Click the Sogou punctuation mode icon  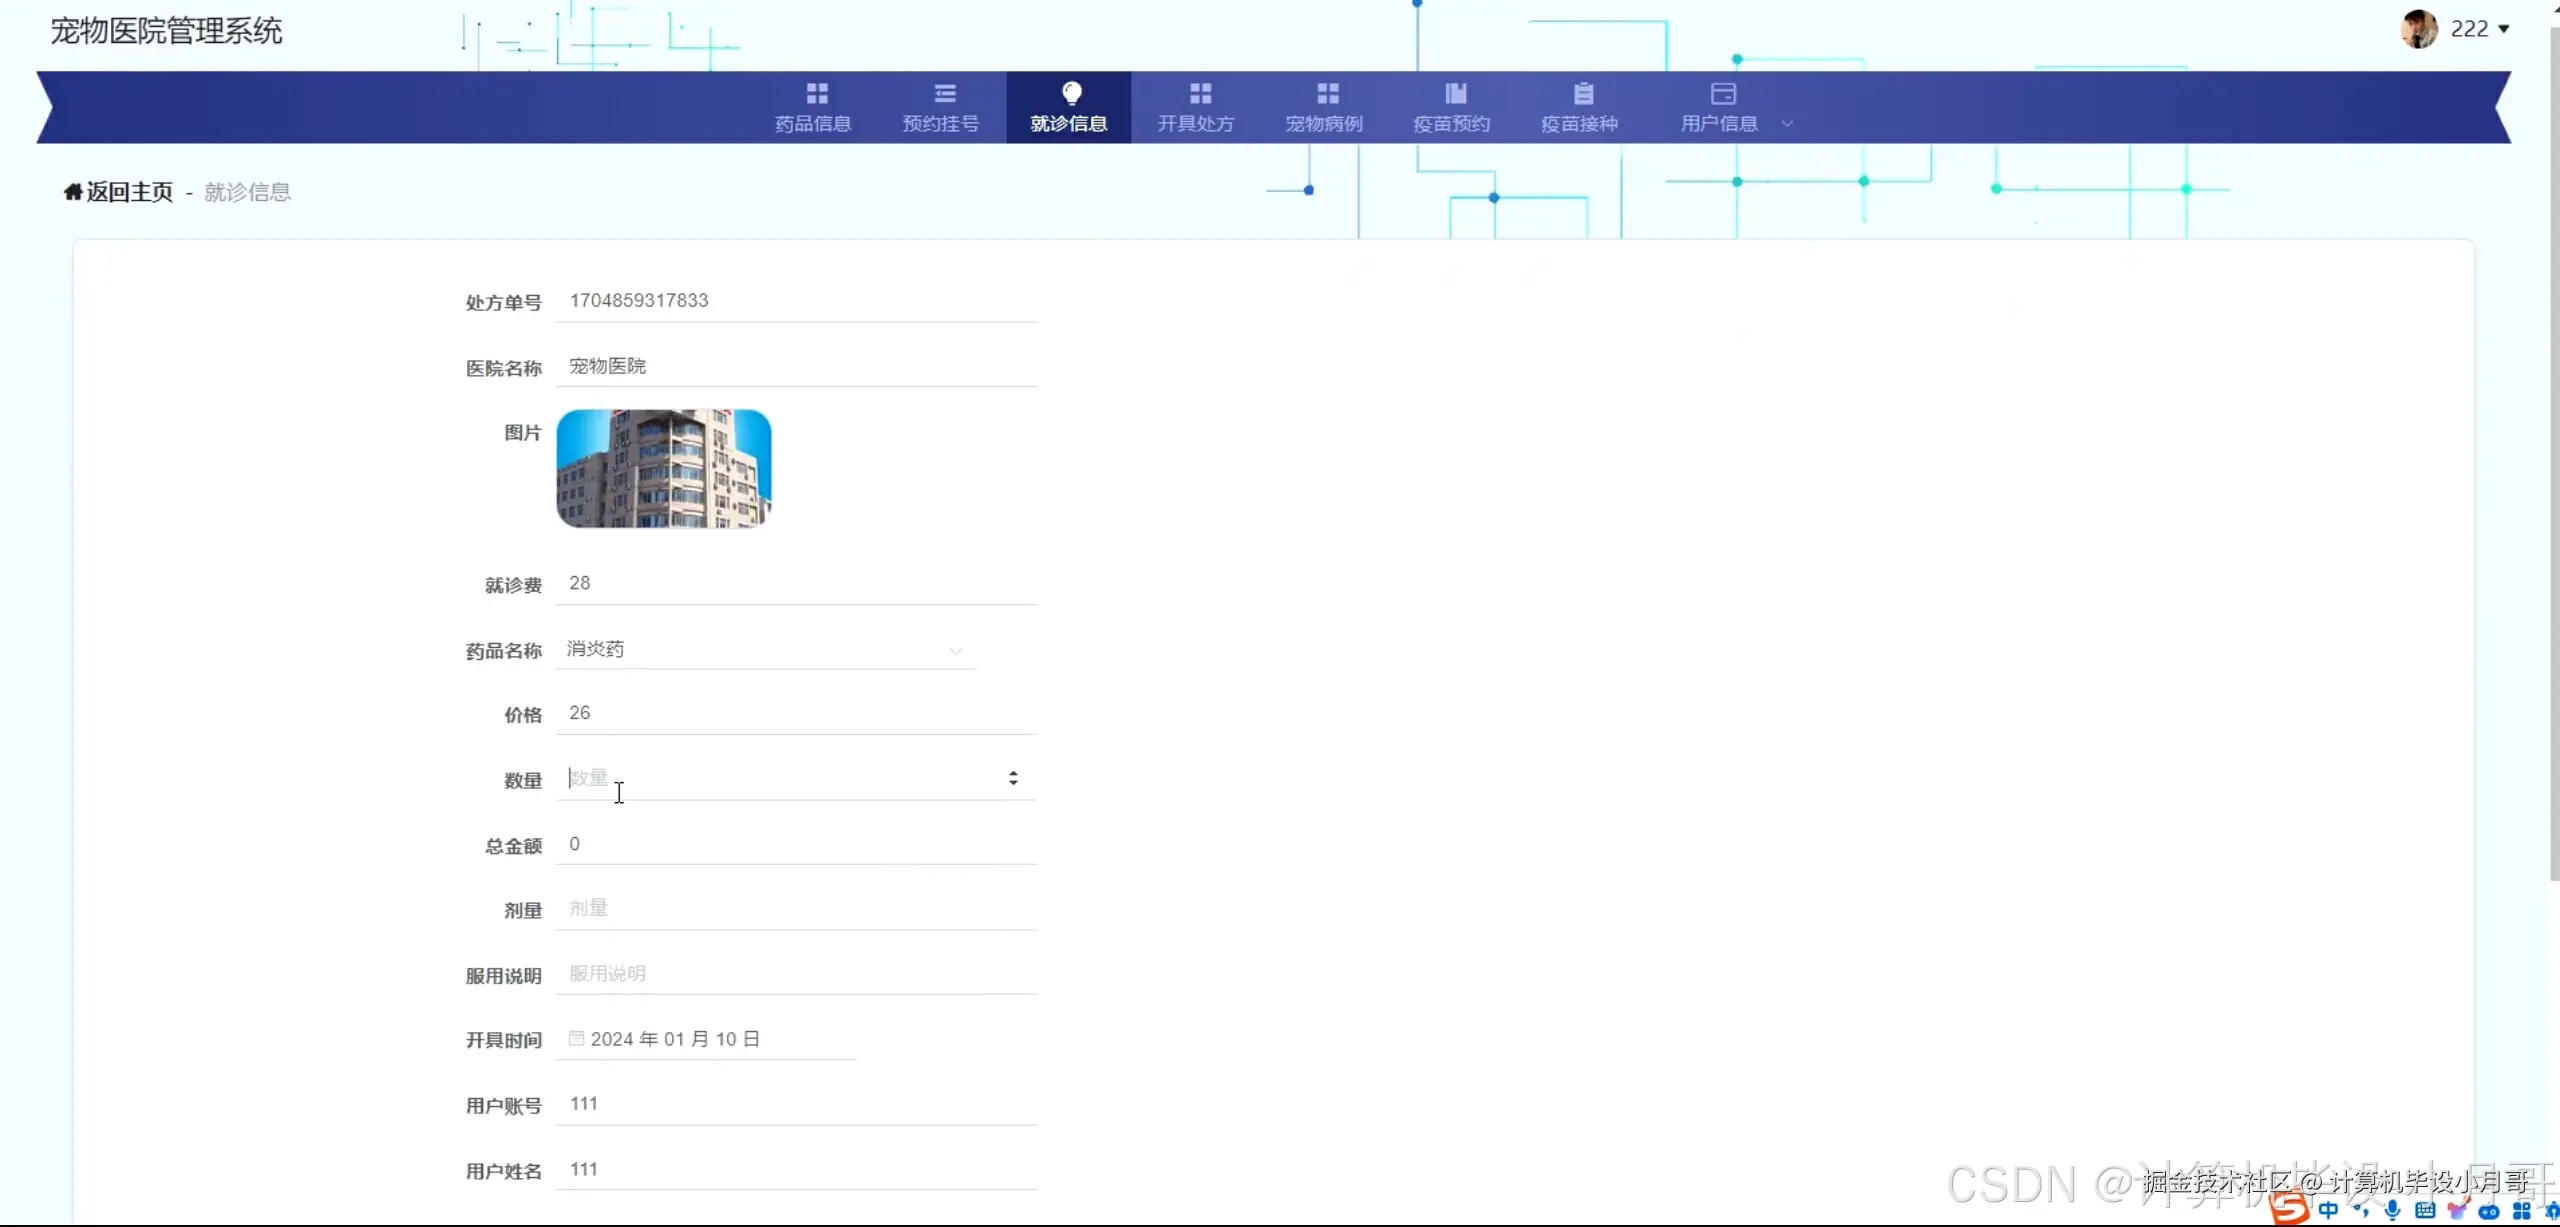tap(2361, 1211)
